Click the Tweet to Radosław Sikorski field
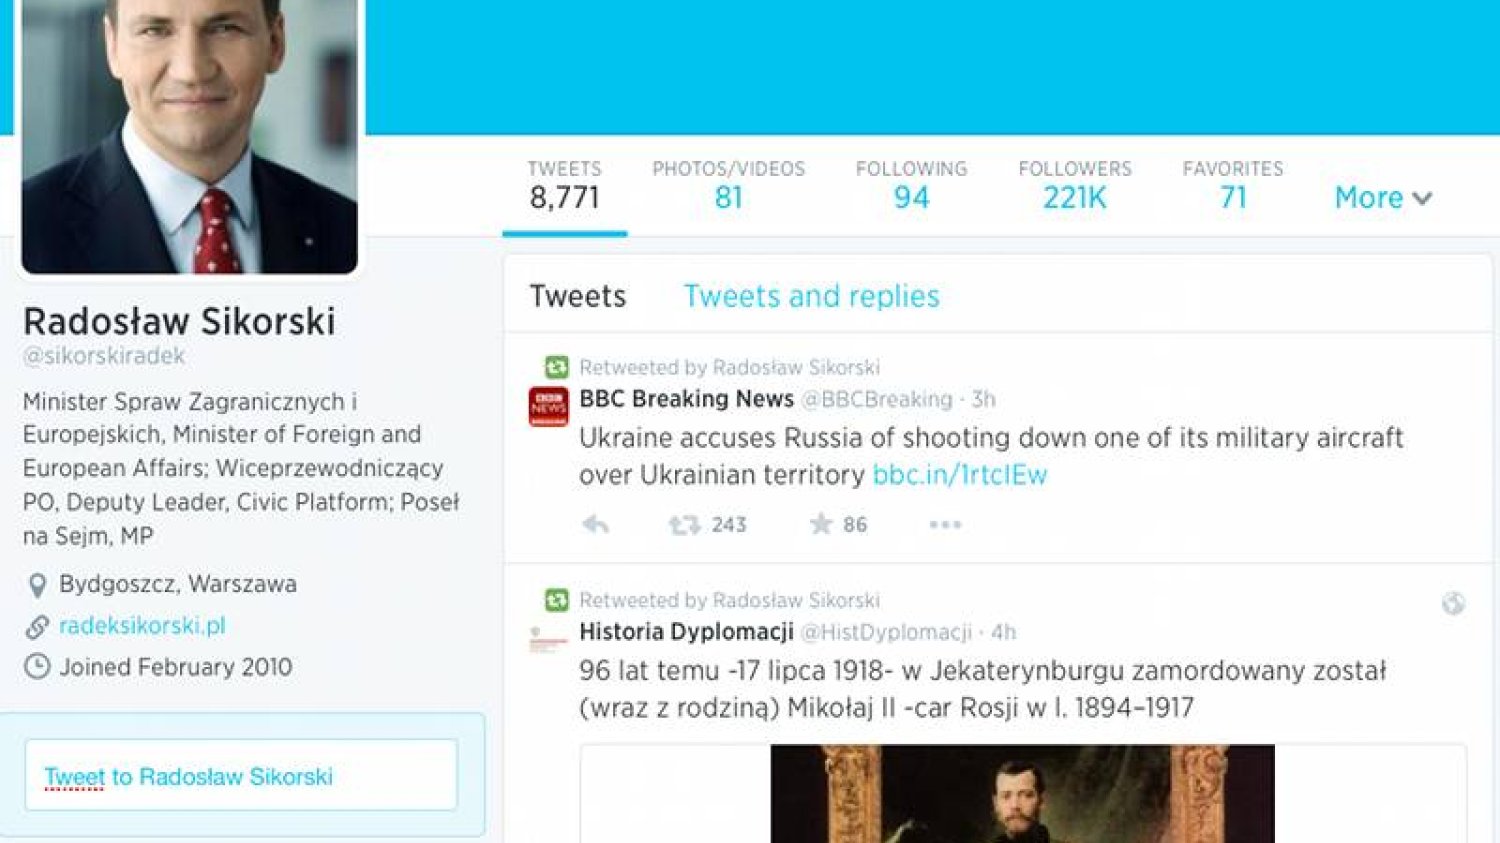 (x=241, y=775)
